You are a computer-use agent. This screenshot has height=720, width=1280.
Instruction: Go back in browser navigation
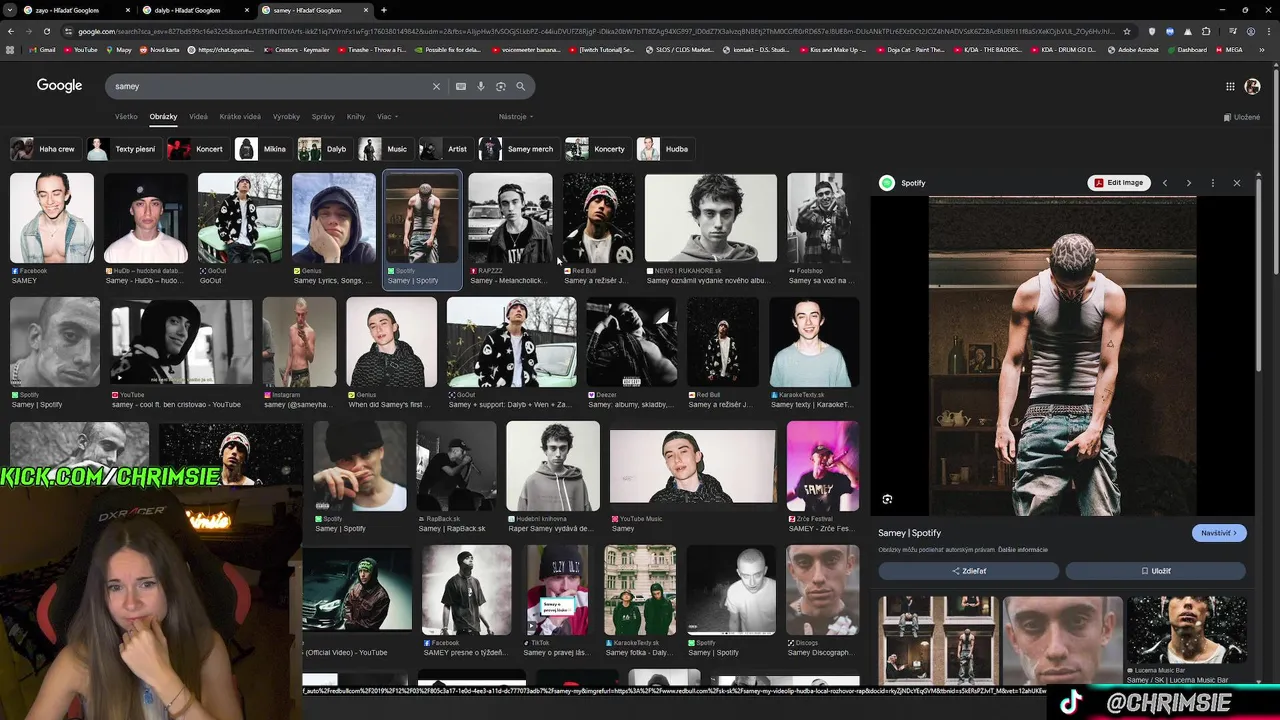click(x=11, y=31)
